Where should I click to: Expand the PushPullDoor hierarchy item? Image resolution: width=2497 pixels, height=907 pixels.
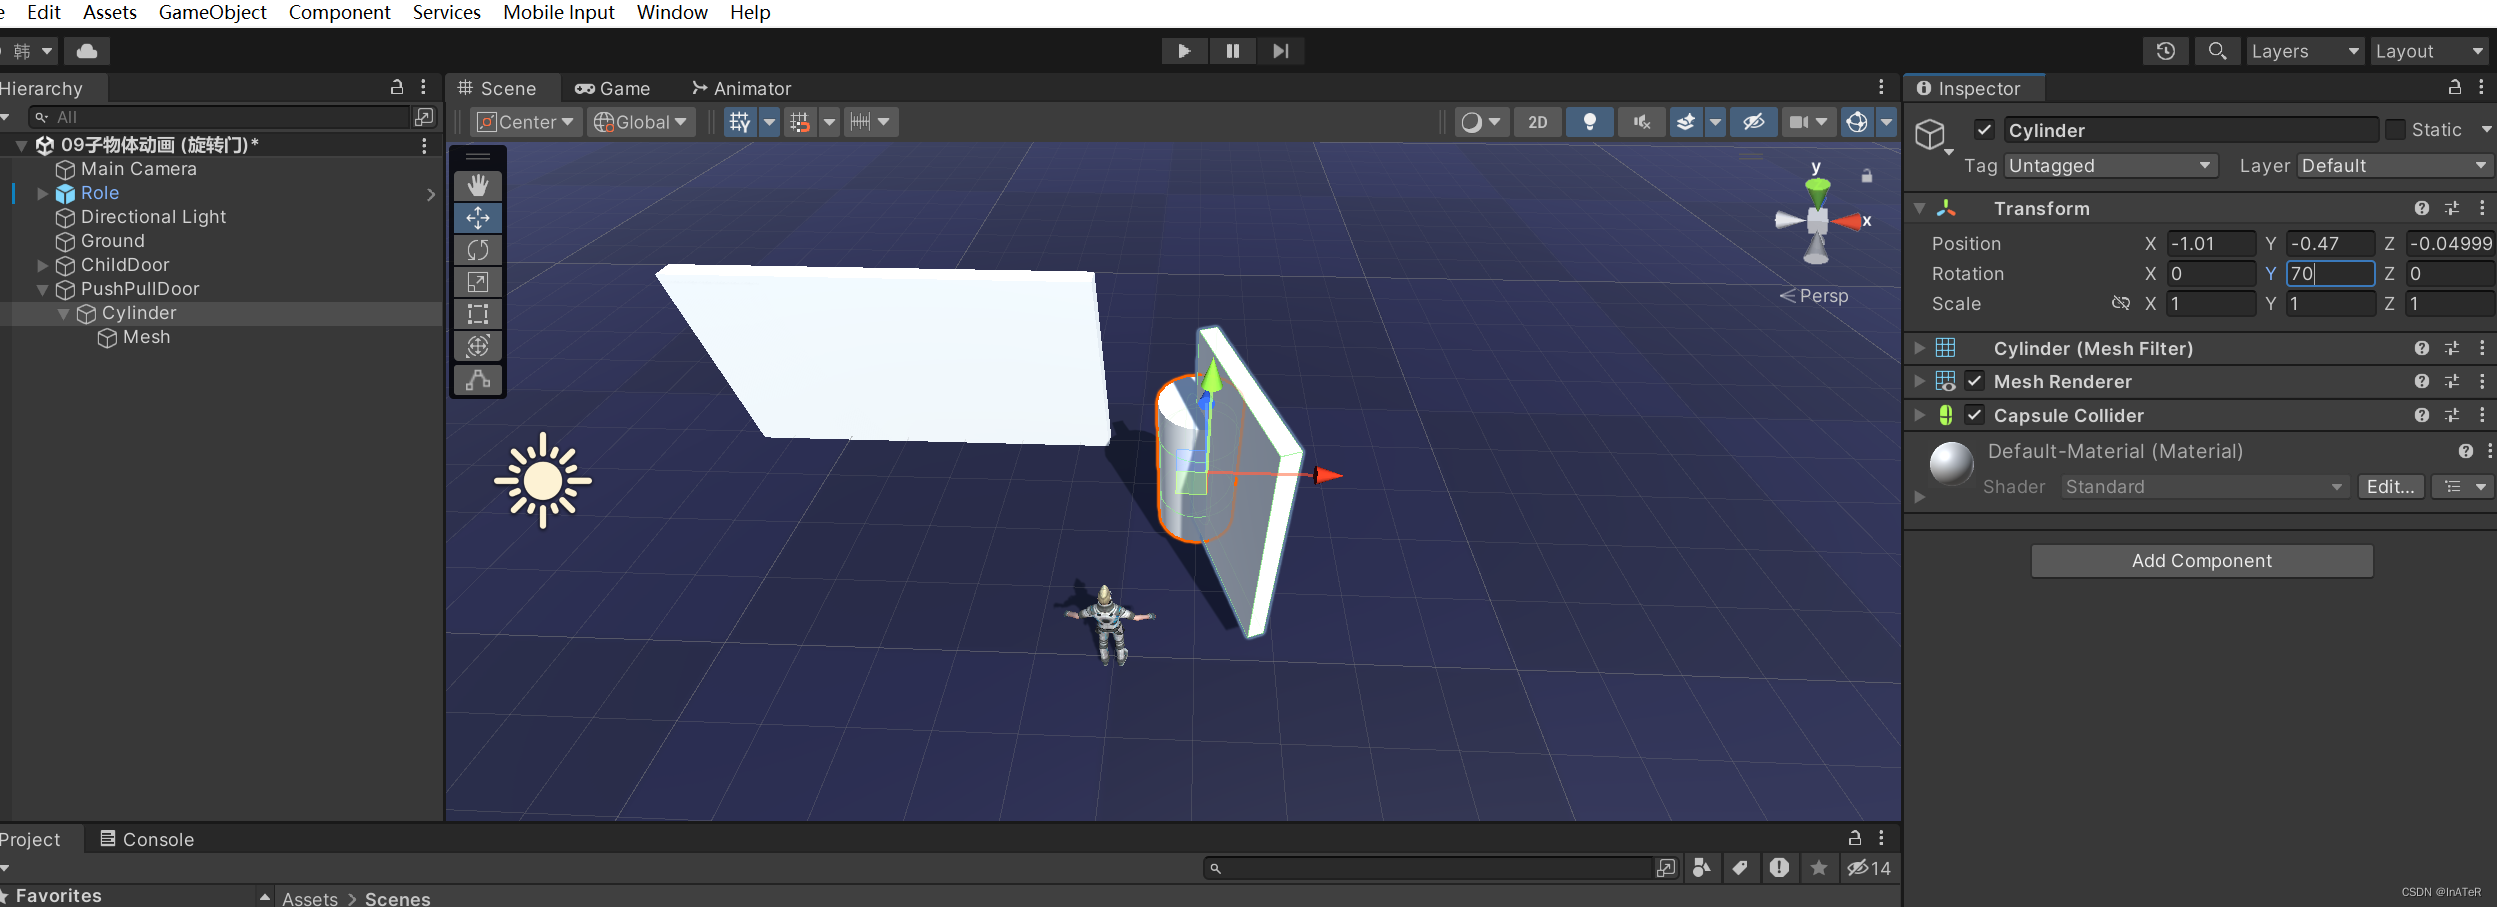coord(42,289)
